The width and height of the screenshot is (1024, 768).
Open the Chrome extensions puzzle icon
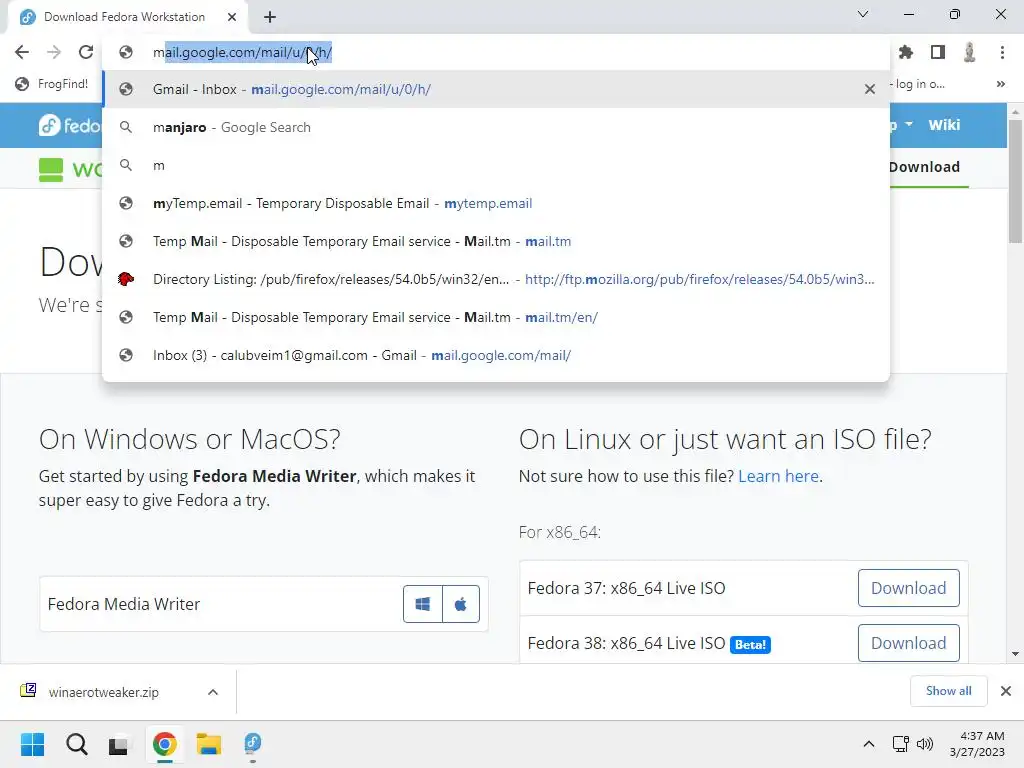click(906, 52)
